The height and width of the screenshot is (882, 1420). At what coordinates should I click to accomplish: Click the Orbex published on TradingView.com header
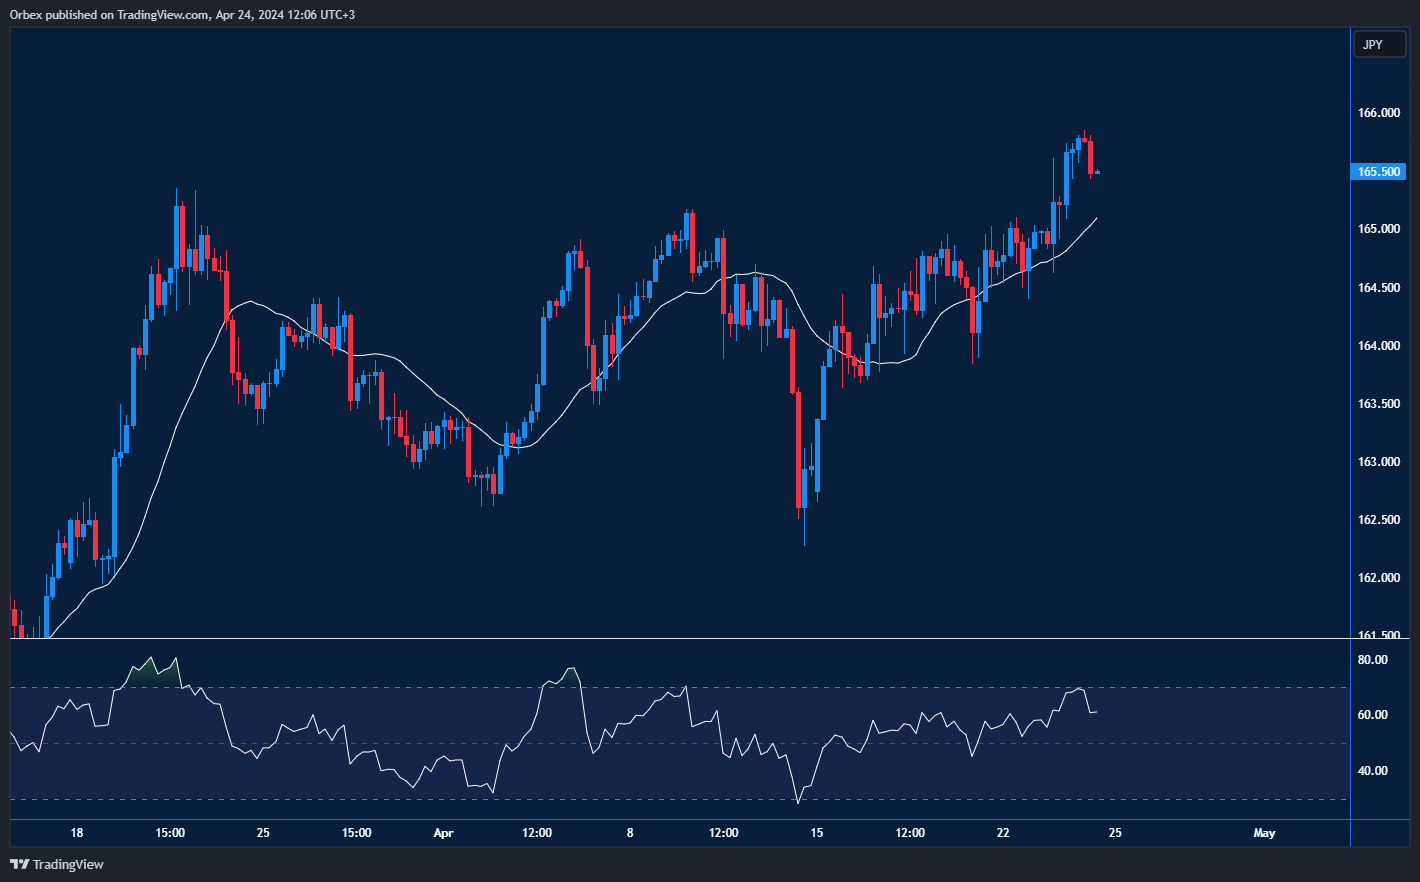tap(182, 14)
